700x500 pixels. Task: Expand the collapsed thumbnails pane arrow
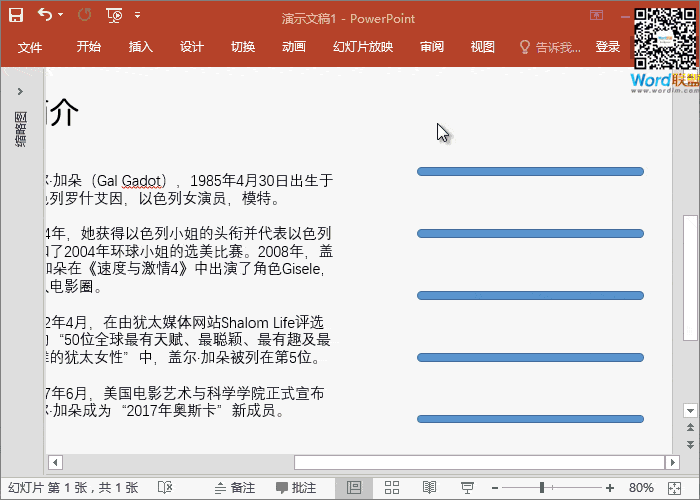(20, 91)
